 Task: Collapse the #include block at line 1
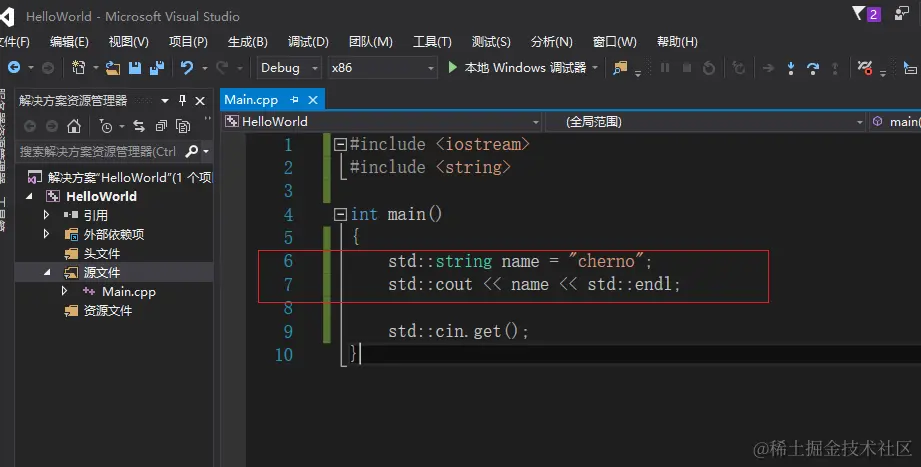point(340,145)
